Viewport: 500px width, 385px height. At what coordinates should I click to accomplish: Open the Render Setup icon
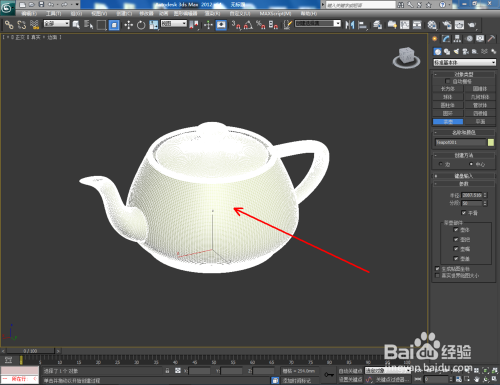[447, 25]
